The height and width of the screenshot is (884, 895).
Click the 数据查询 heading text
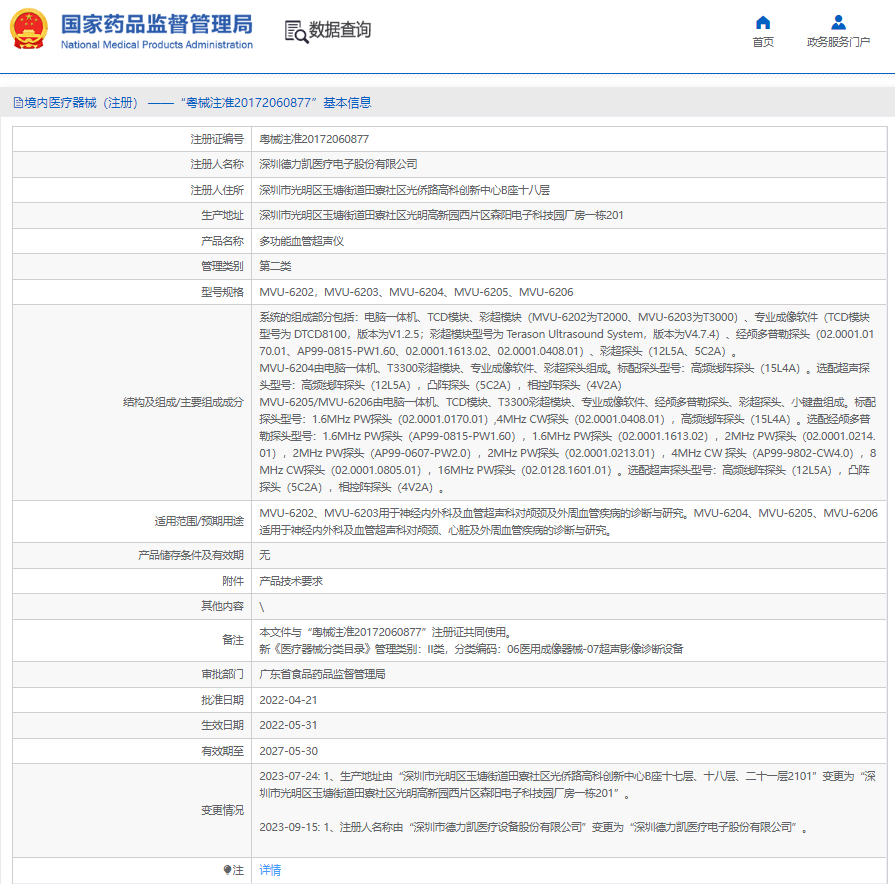pyautogui.click(x=340, y=30)
